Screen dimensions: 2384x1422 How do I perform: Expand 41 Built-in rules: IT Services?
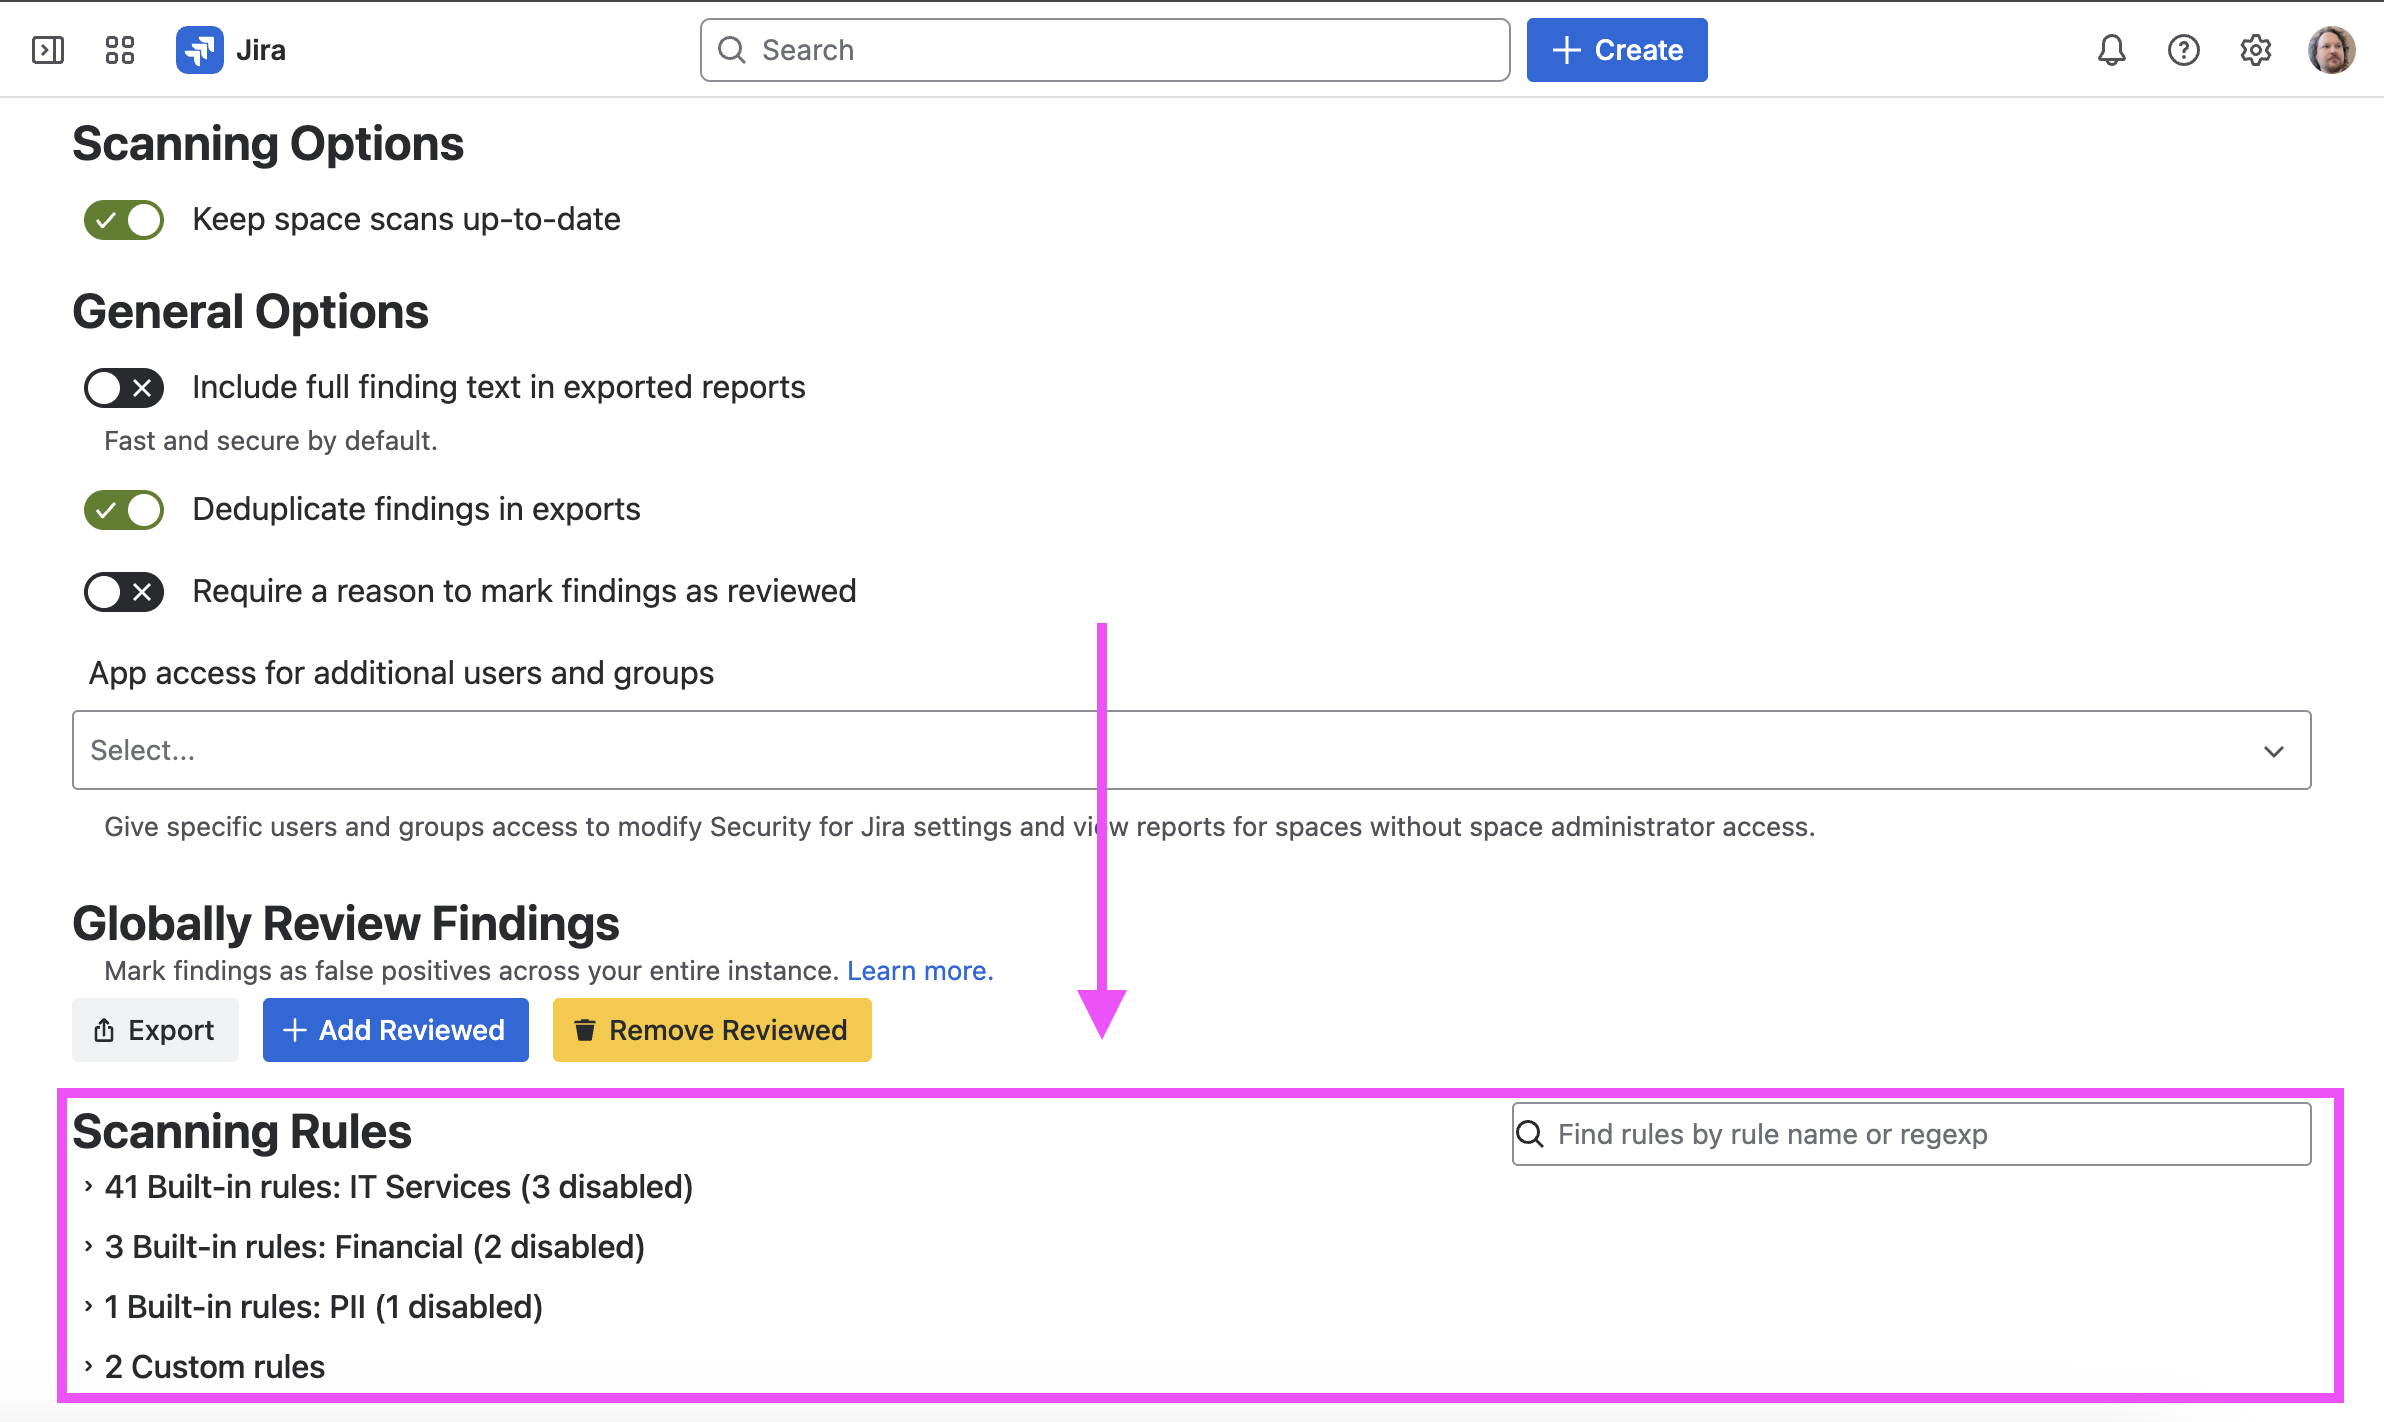(398, 1187)
